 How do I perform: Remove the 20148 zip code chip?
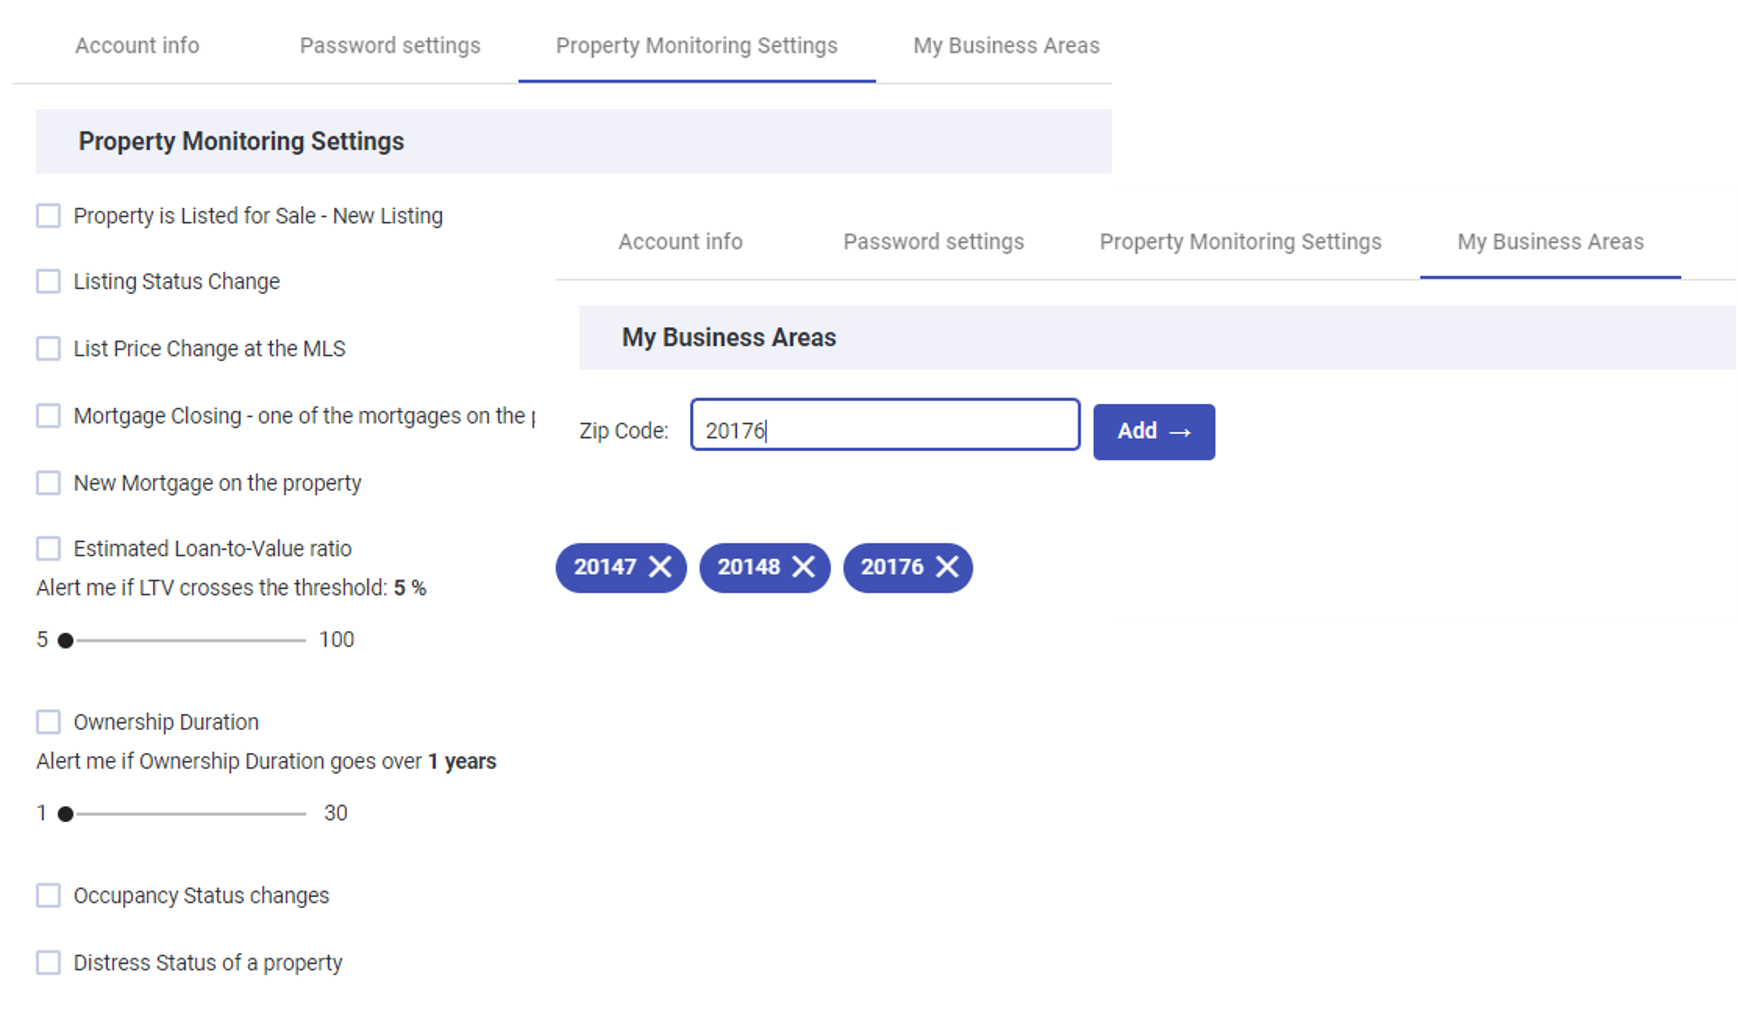tap(803, 567)
